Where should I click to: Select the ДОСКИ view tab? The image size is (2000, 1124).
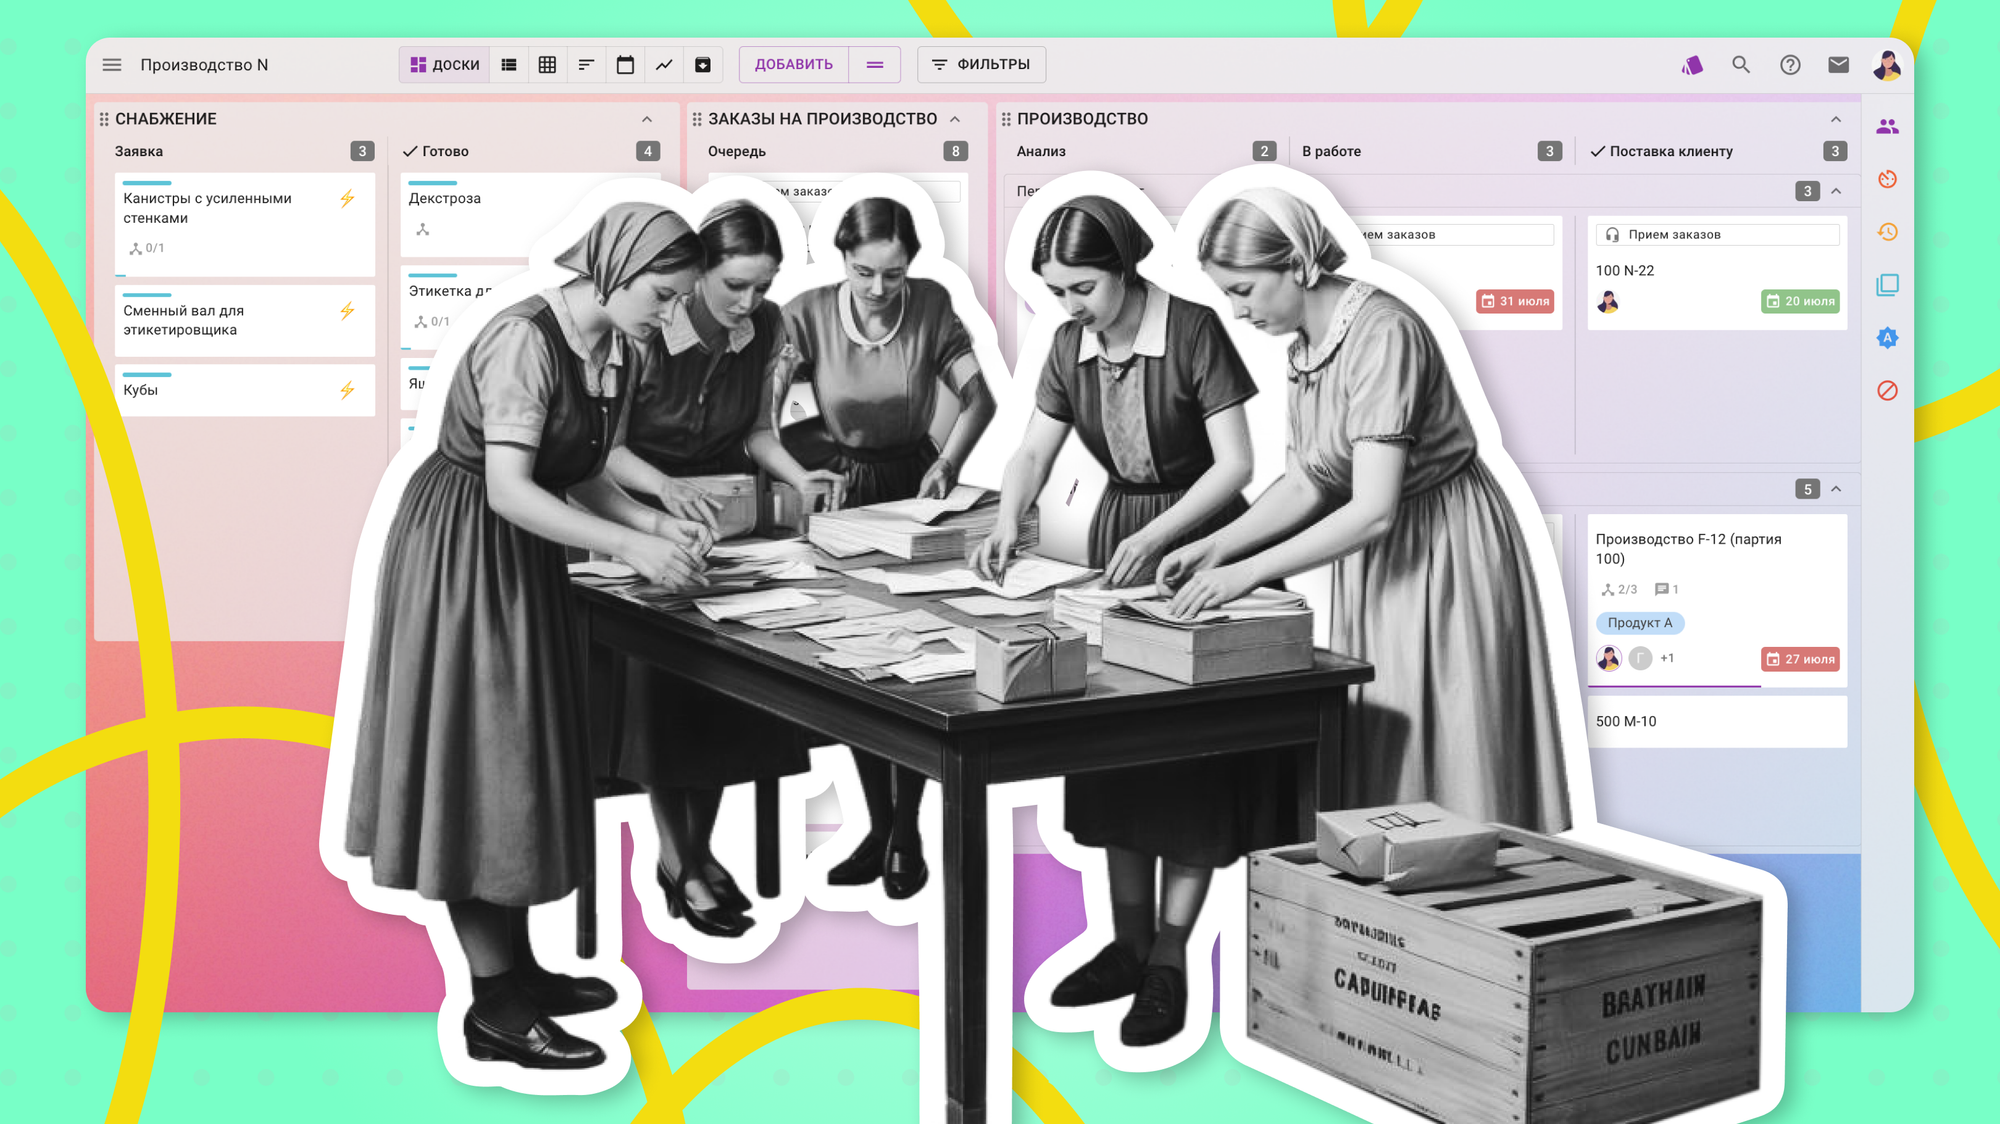point(445,65)
